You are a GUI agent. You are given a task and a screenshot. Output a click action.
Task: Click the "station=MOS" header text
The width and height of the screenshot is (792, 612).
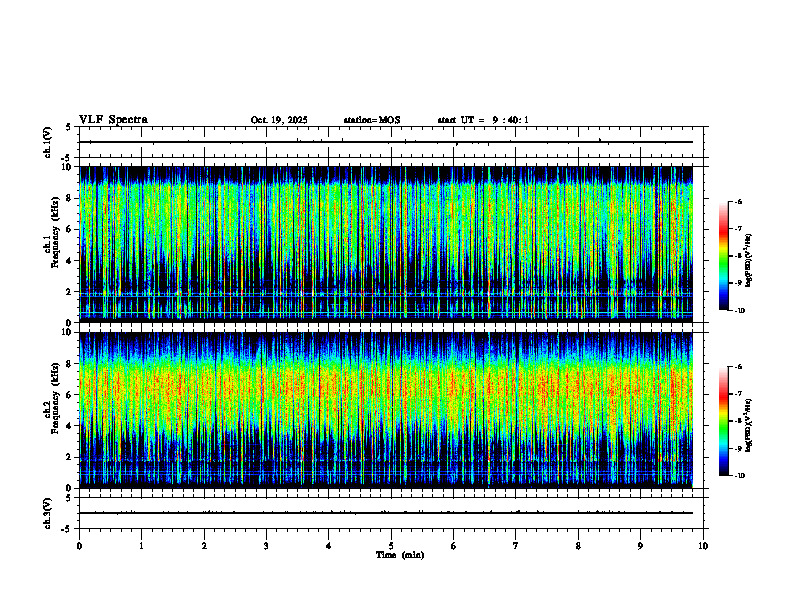(x=372, y=120)
